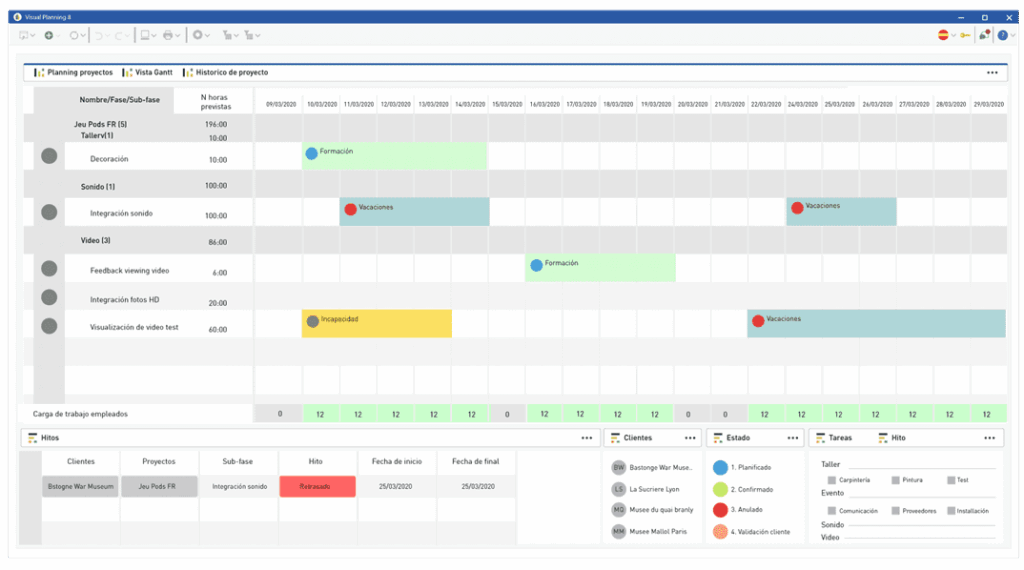Open dropdown arrow next to language flag
Image resolution: width=1024 pixels, height=570 pixels.
[953, 36]
